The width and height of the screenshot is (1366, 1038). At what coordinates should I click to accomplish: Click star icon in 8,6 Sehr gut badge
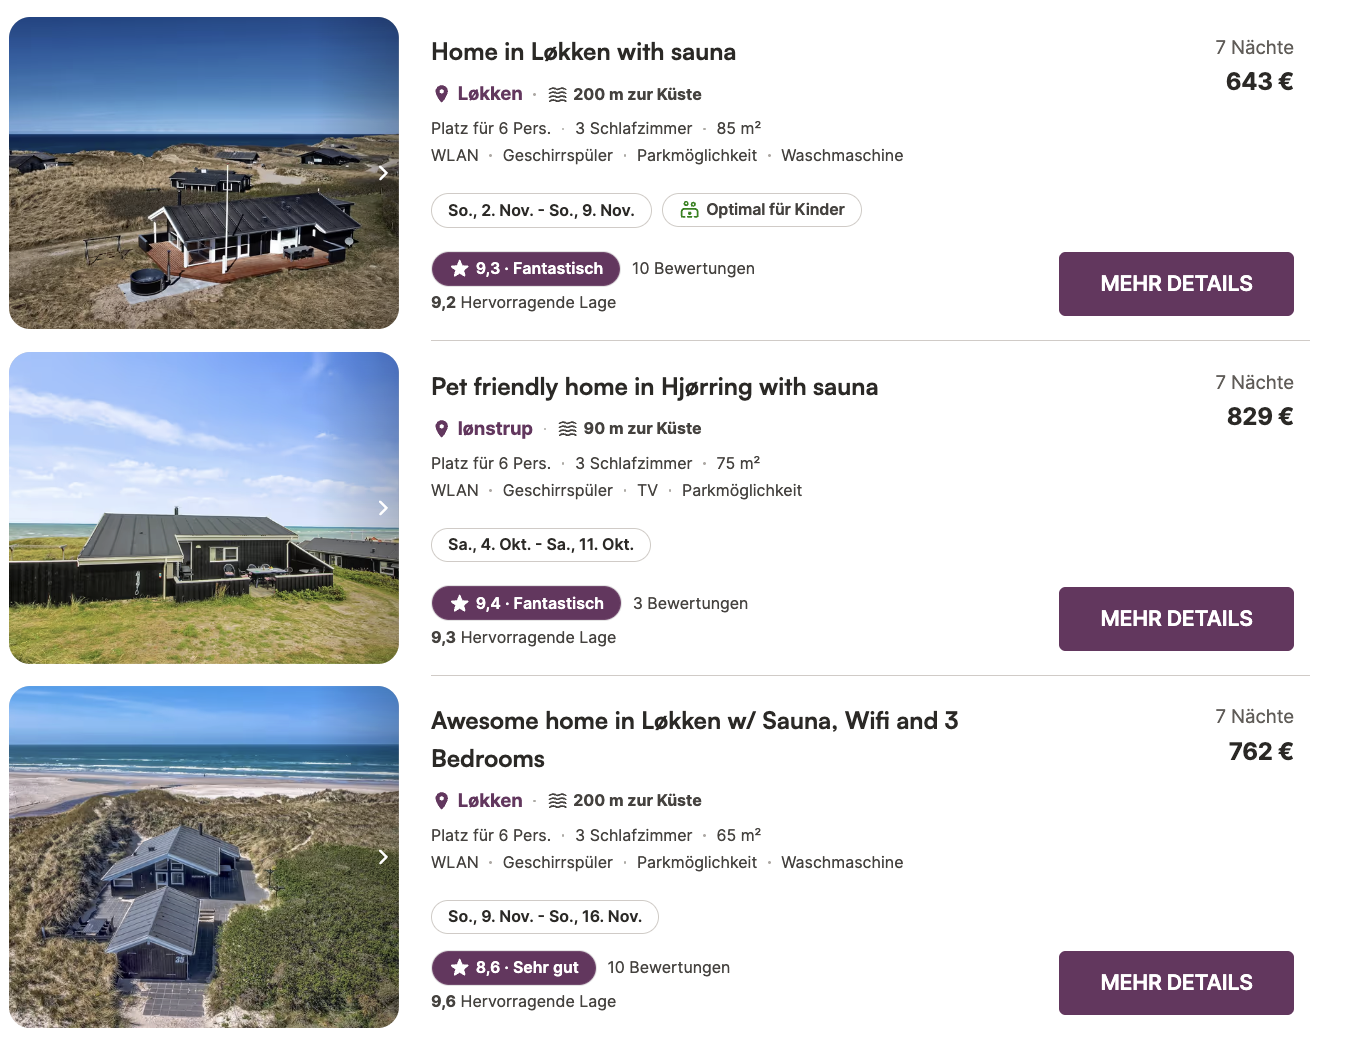pos(459,967)
